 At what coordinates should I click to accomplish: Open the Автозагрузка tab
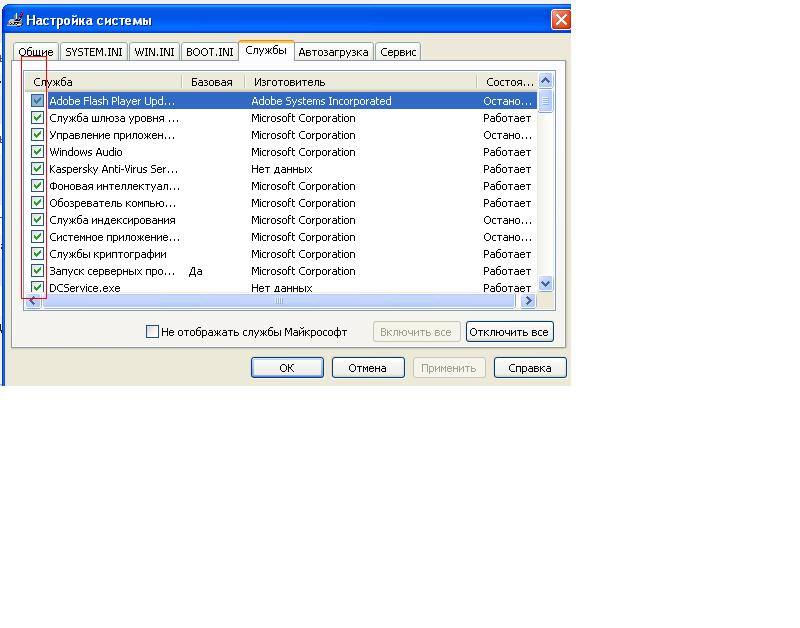[334, 52]
